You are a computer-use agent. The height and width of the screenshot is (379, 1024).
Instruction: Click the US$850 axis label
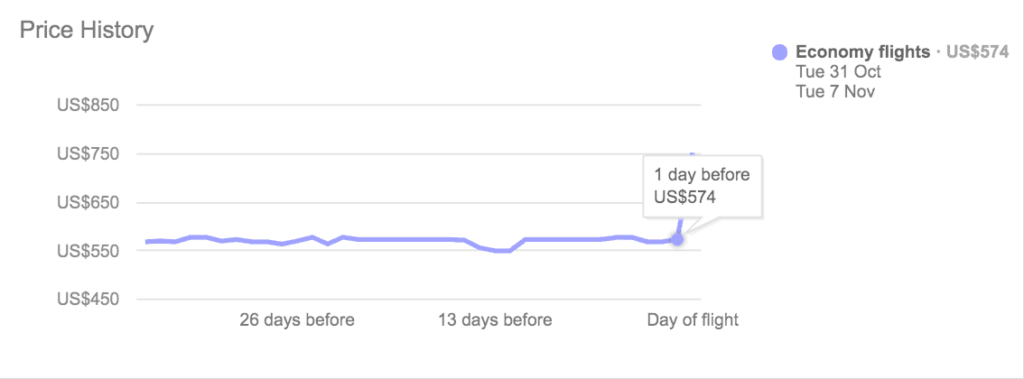point(88,105)
